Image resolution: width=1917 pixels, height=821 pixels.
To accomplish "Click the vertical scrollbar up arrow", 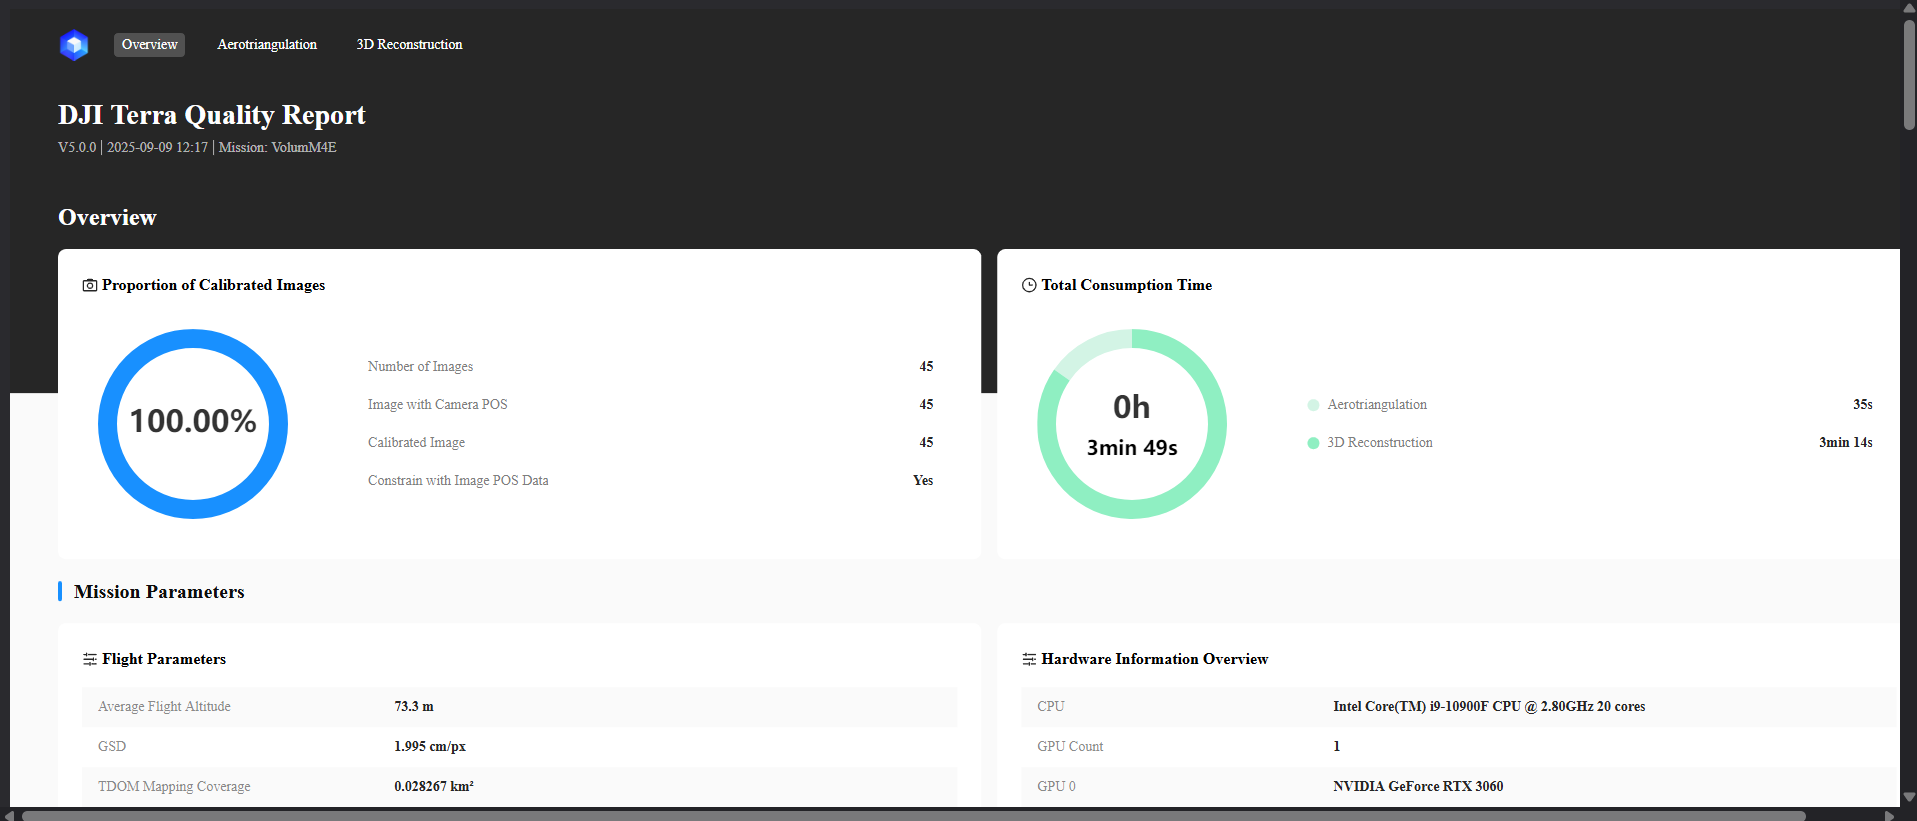I will point(1909,8).
